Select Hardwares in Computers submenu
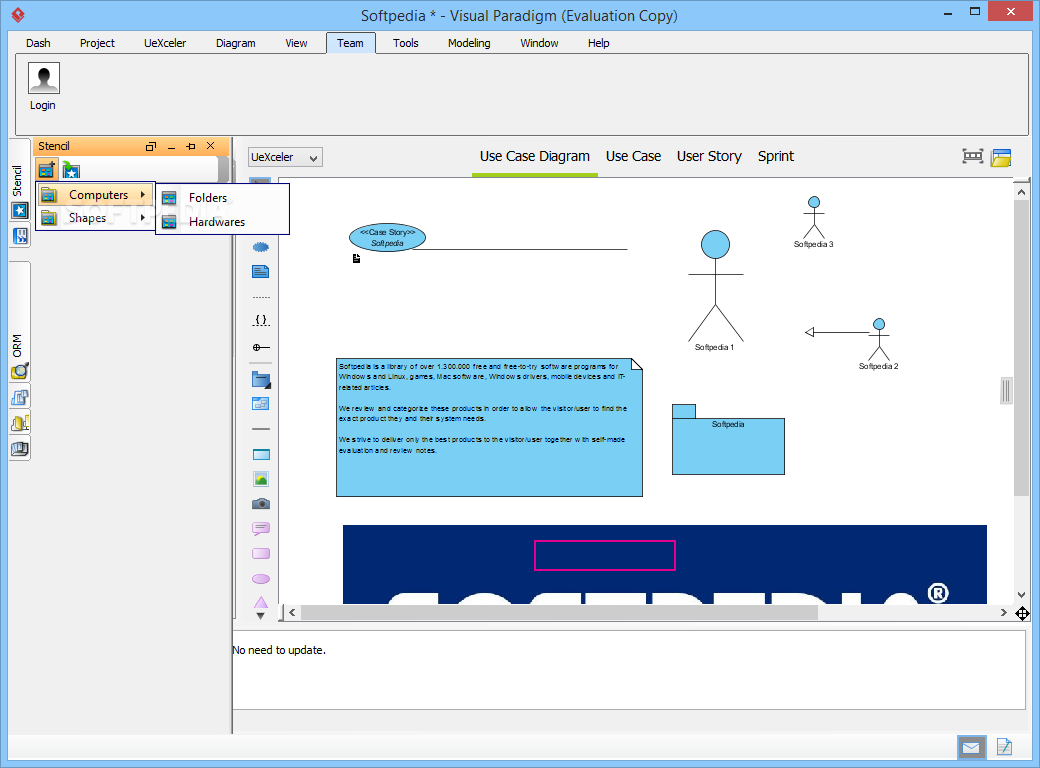Screen dimensions: 1040x768 [x=222, y=222]
